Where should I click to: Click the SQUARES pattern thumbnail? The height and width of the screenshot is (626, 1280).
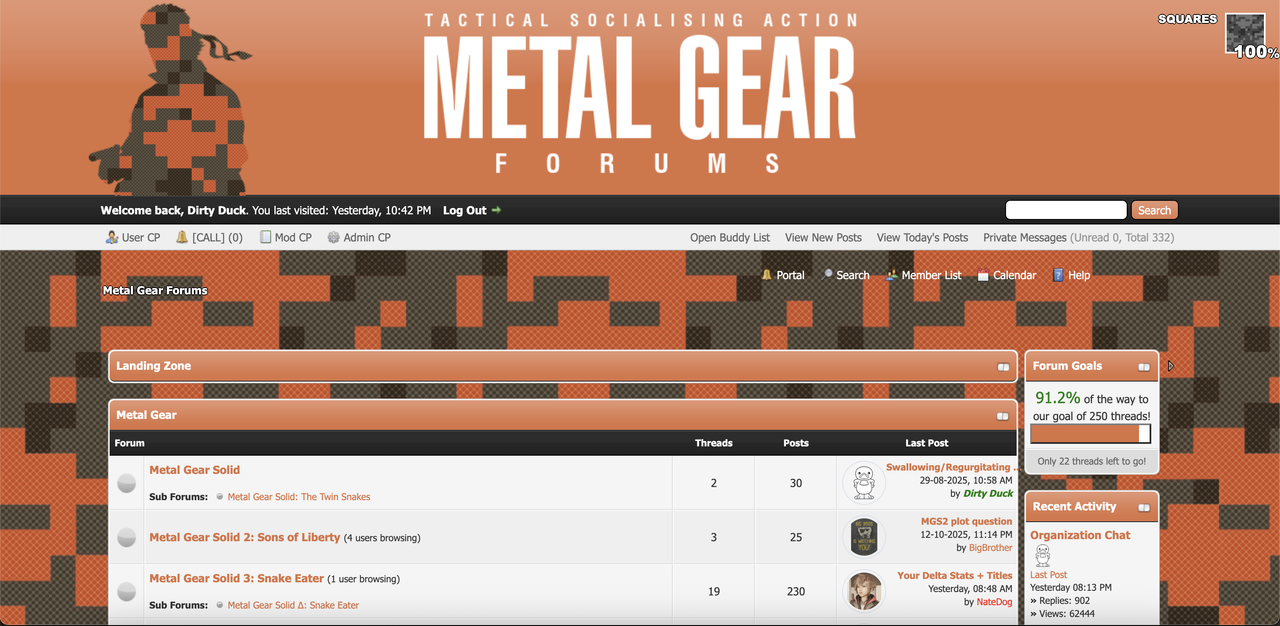(x=1246, y=33)
